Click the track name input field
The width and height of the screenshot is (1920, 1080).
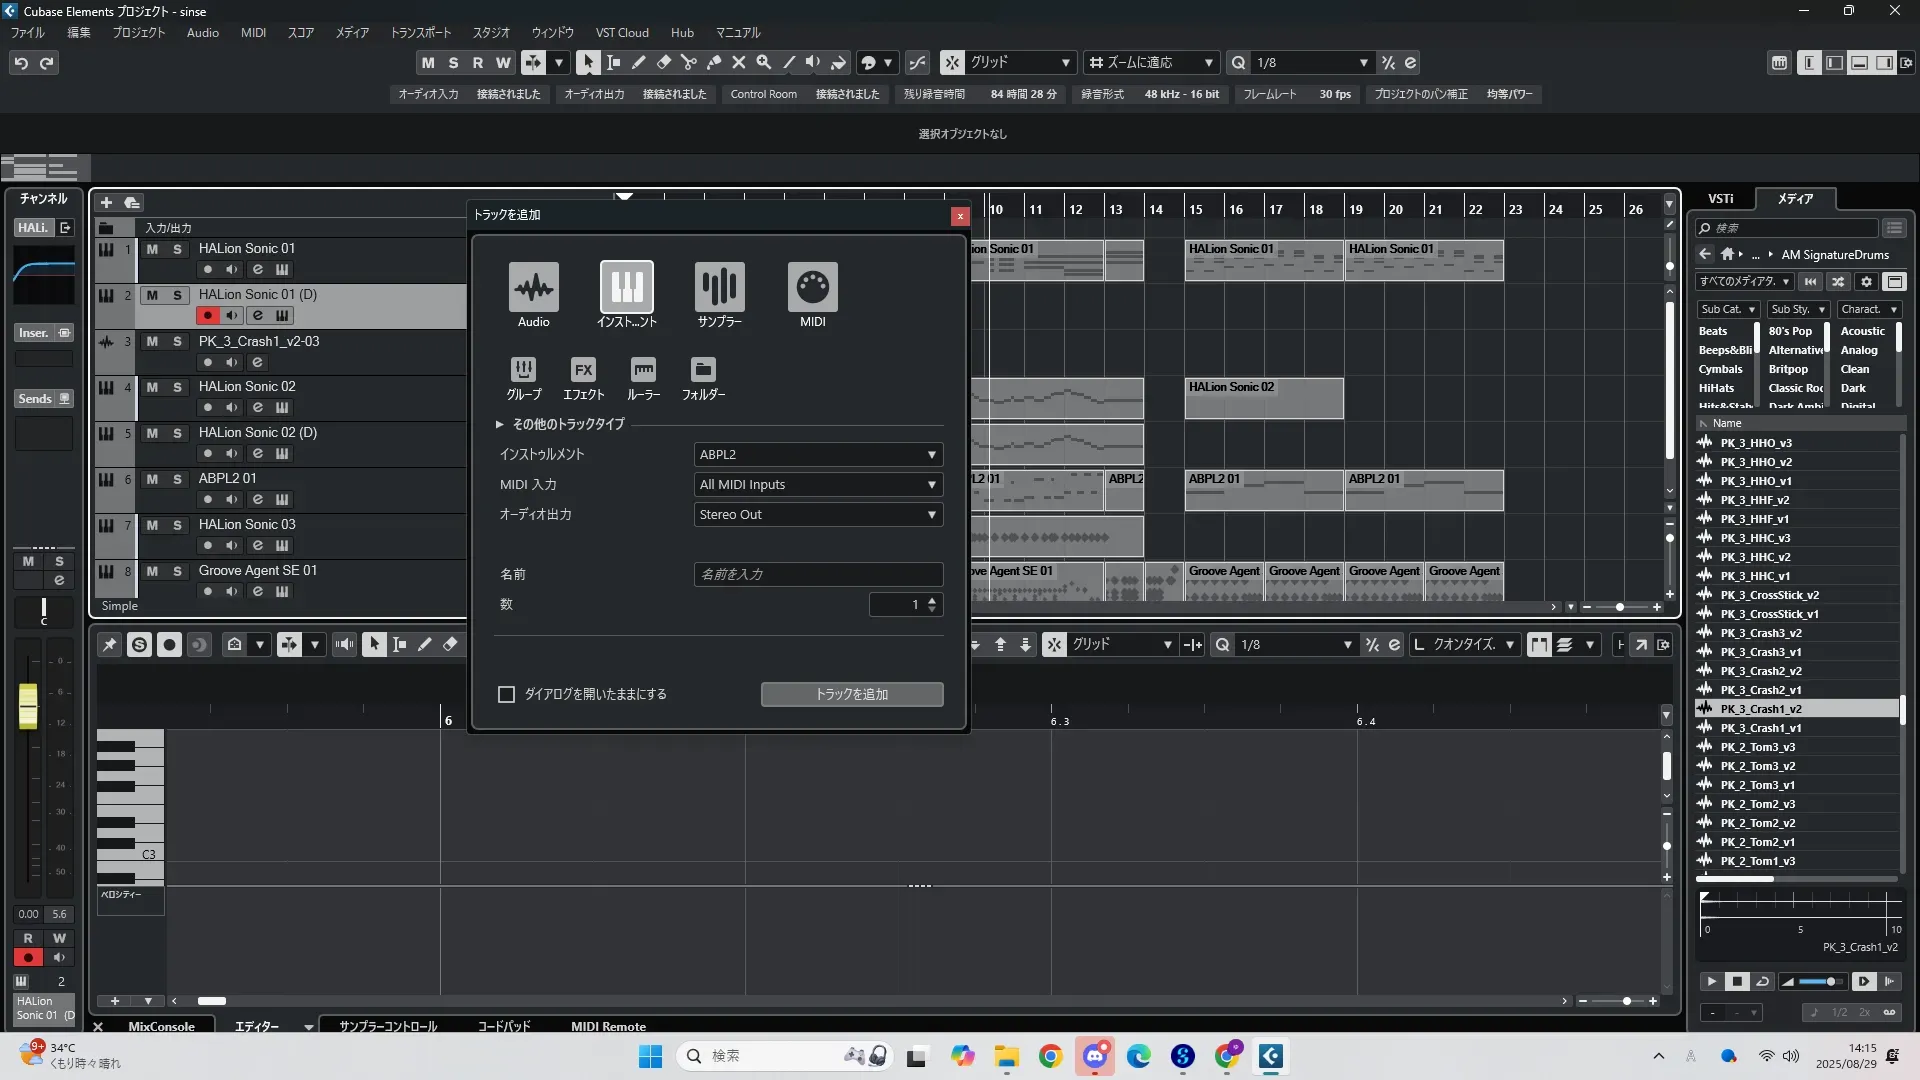coord(817,575)
